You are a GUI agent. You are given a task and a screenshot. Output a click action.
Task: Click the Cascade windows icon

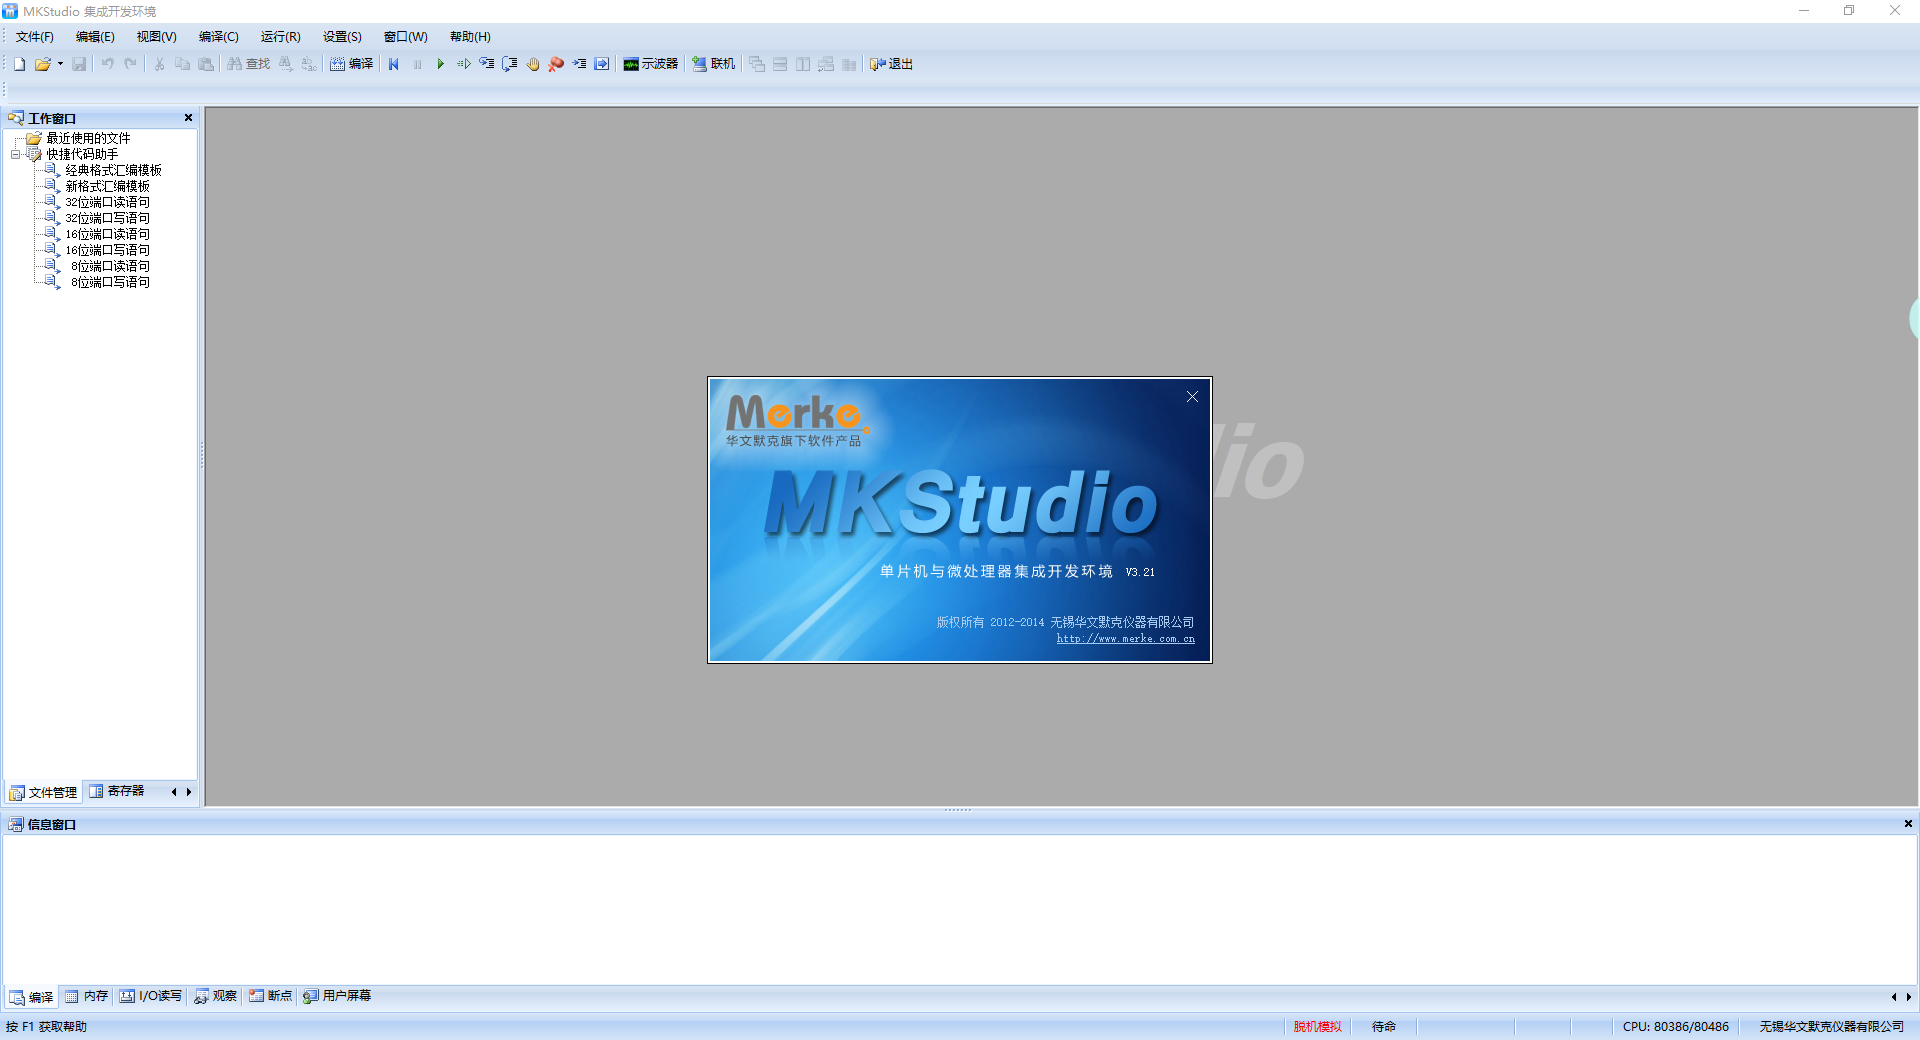tap(757, 64)
